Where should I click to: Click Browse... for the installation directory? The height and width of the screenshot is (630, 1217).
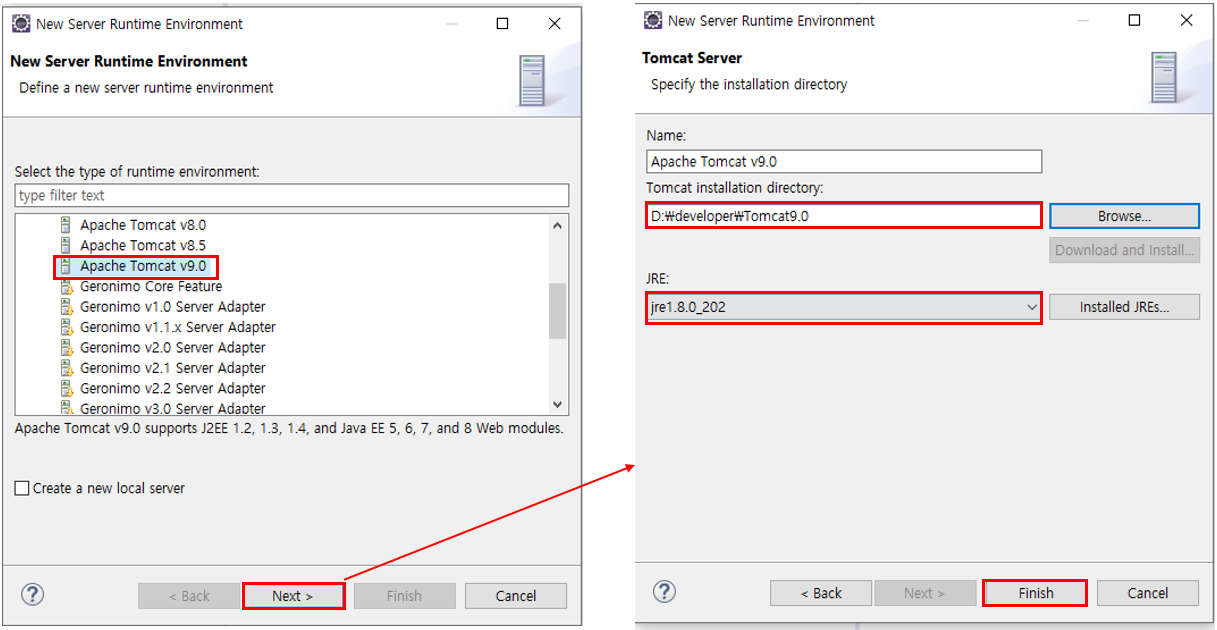(1124, 215)
